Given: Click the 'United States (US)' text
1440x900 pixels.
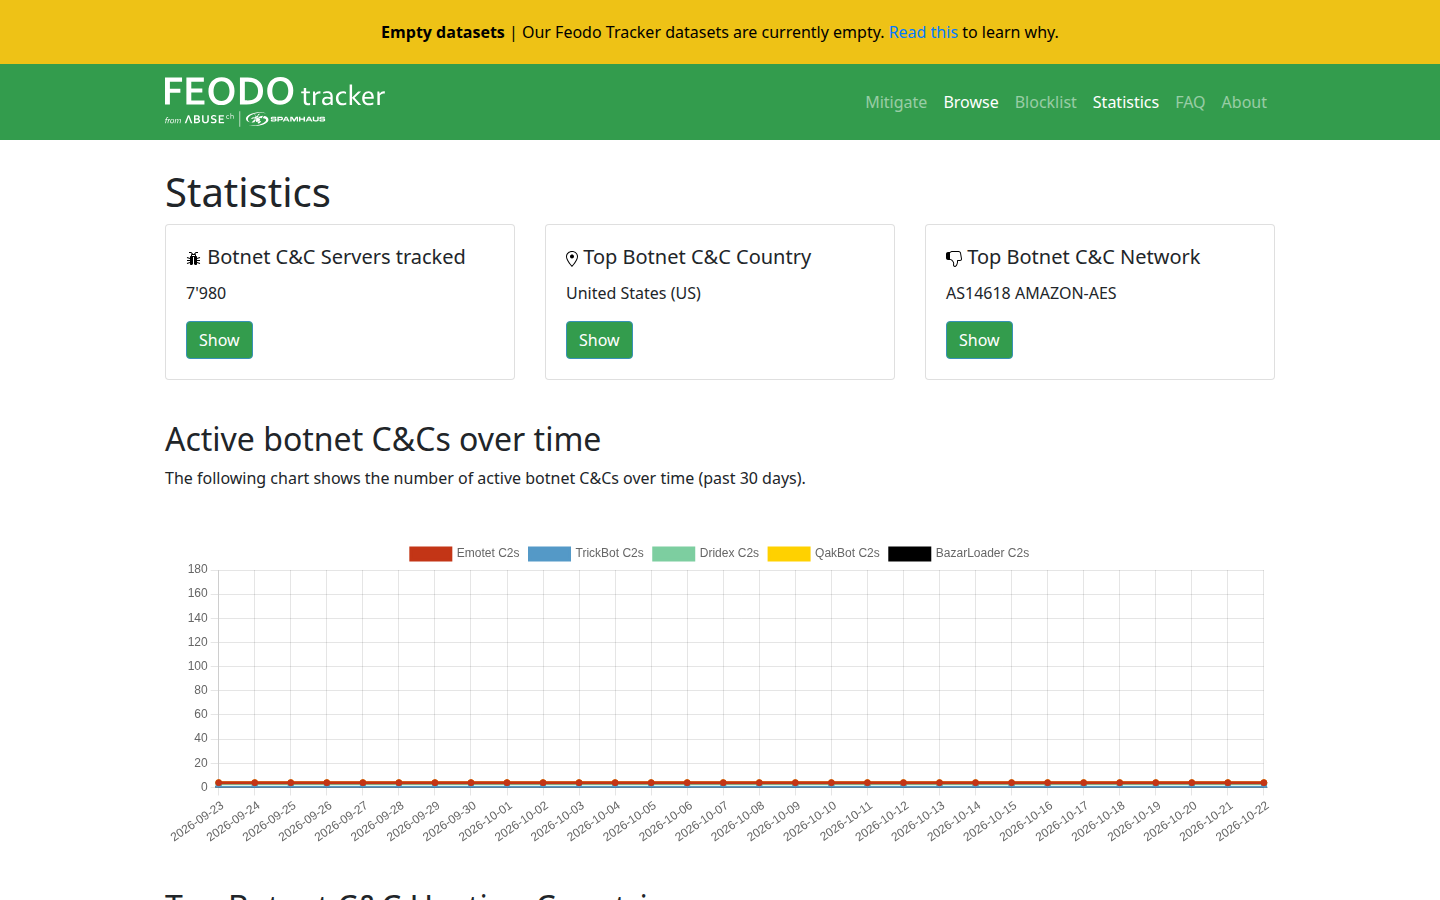Looking at the screenshot, I should click(633, 293).
